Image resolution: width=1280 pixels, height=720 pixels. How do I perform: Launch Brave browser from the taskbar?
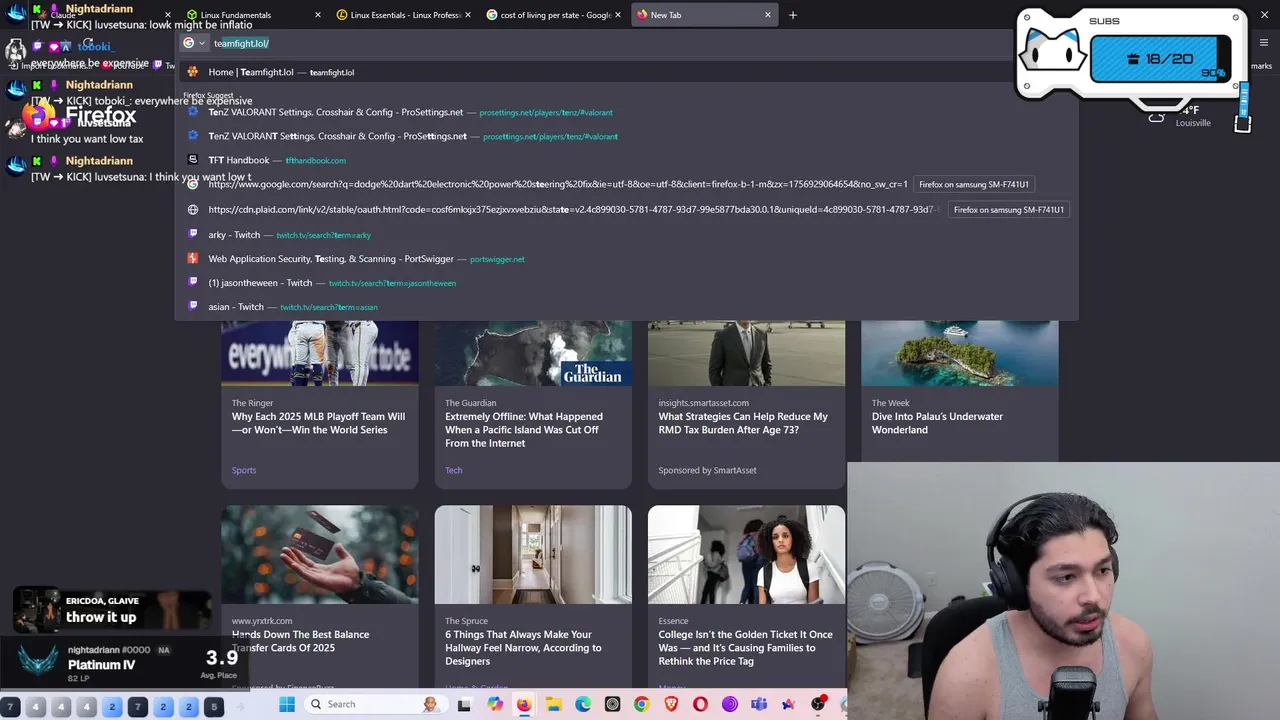coord(671,704)
